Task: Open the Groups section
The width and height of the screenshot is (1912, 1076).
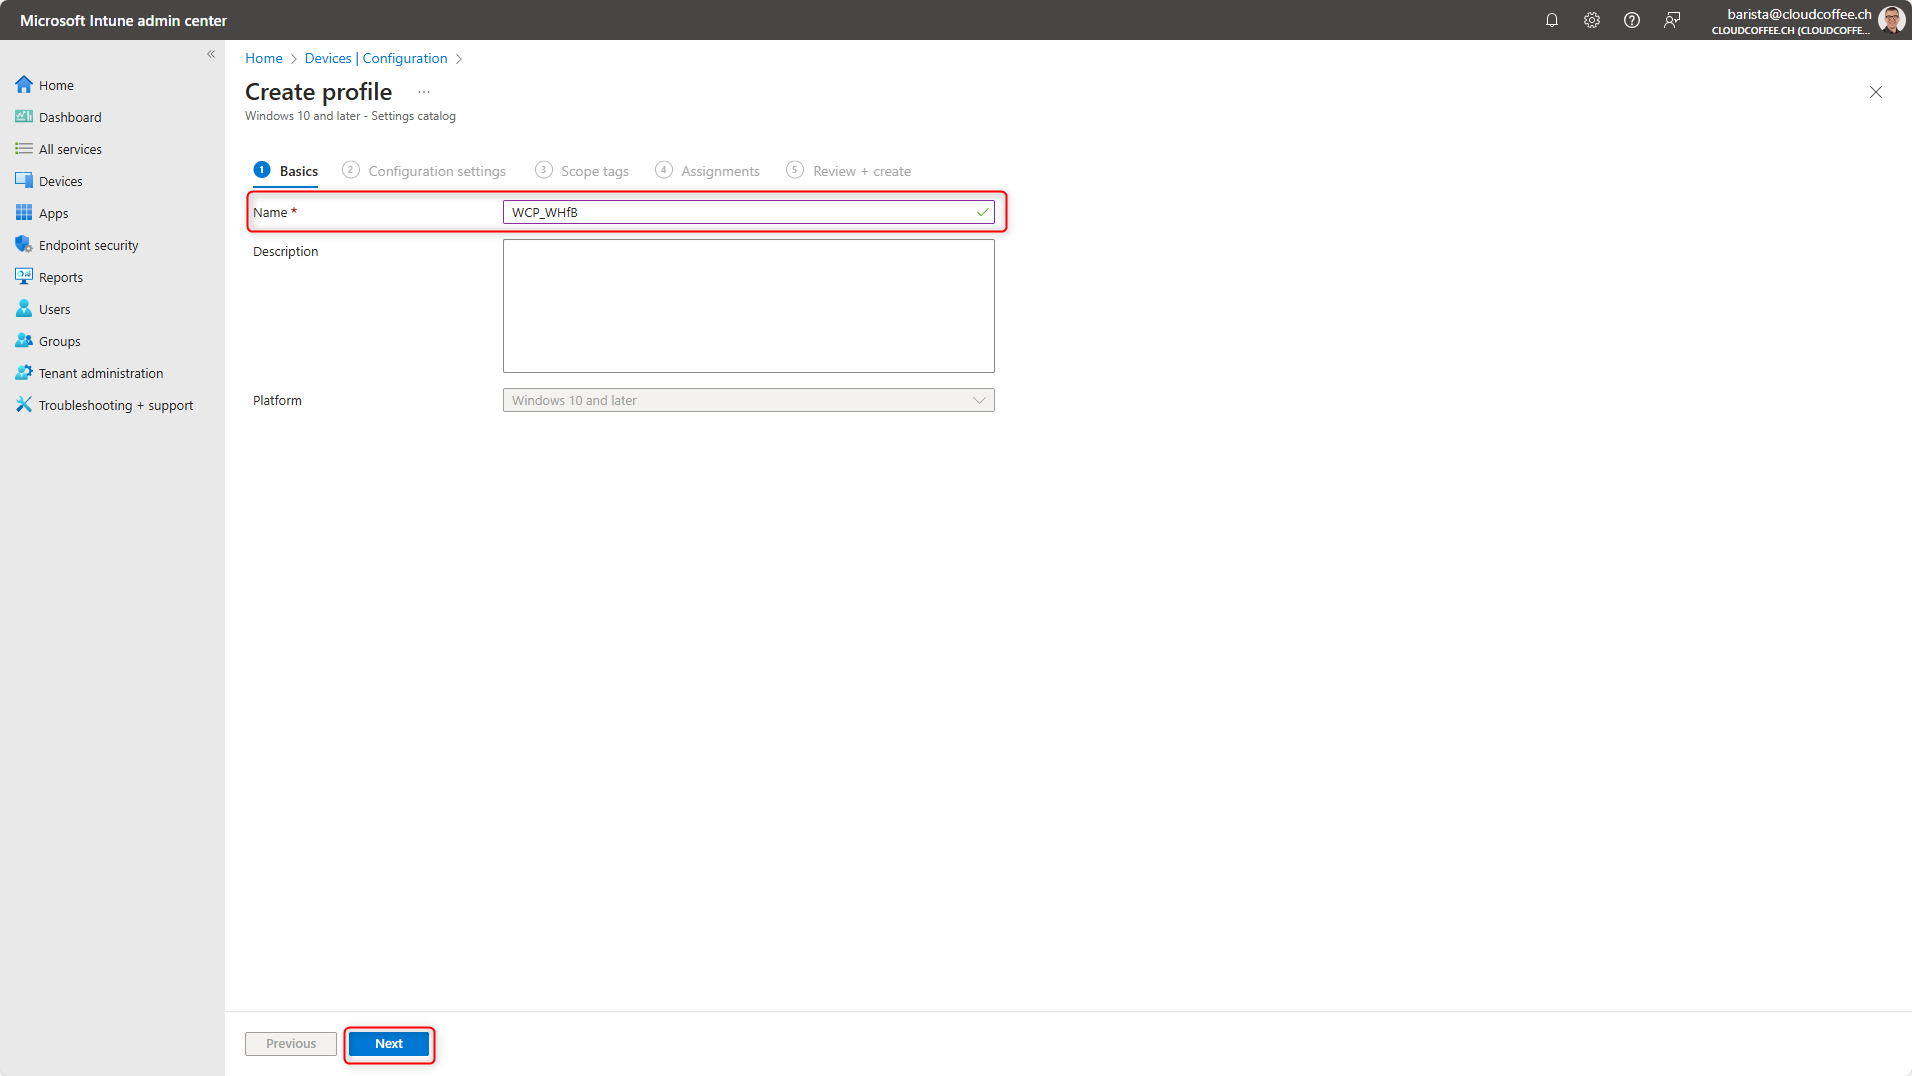Action: click(x=58, y=340)
